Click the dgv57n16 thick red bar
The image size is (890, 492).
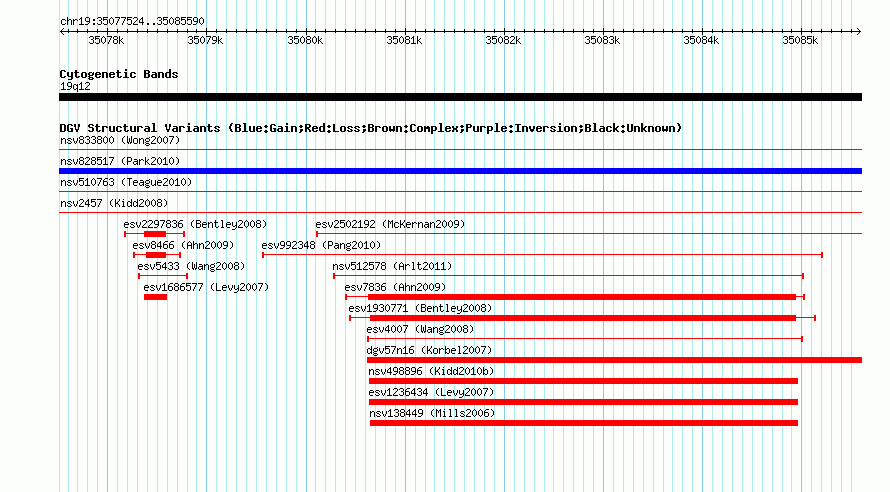(x=615, y=360)
